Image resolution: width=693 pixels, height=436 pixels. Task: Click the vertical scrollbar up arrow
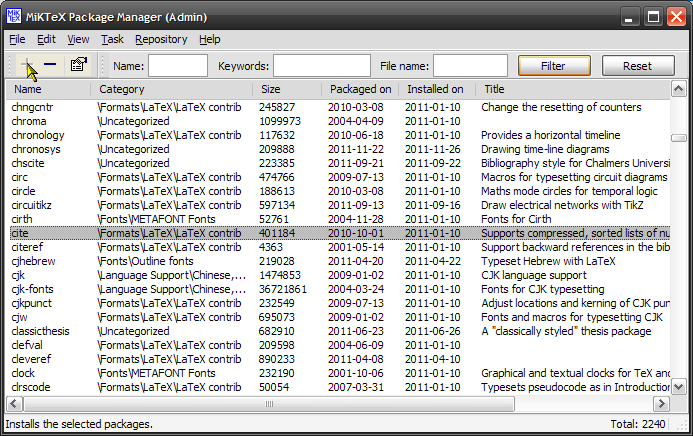pyautogui.click(x=678, y=89)
